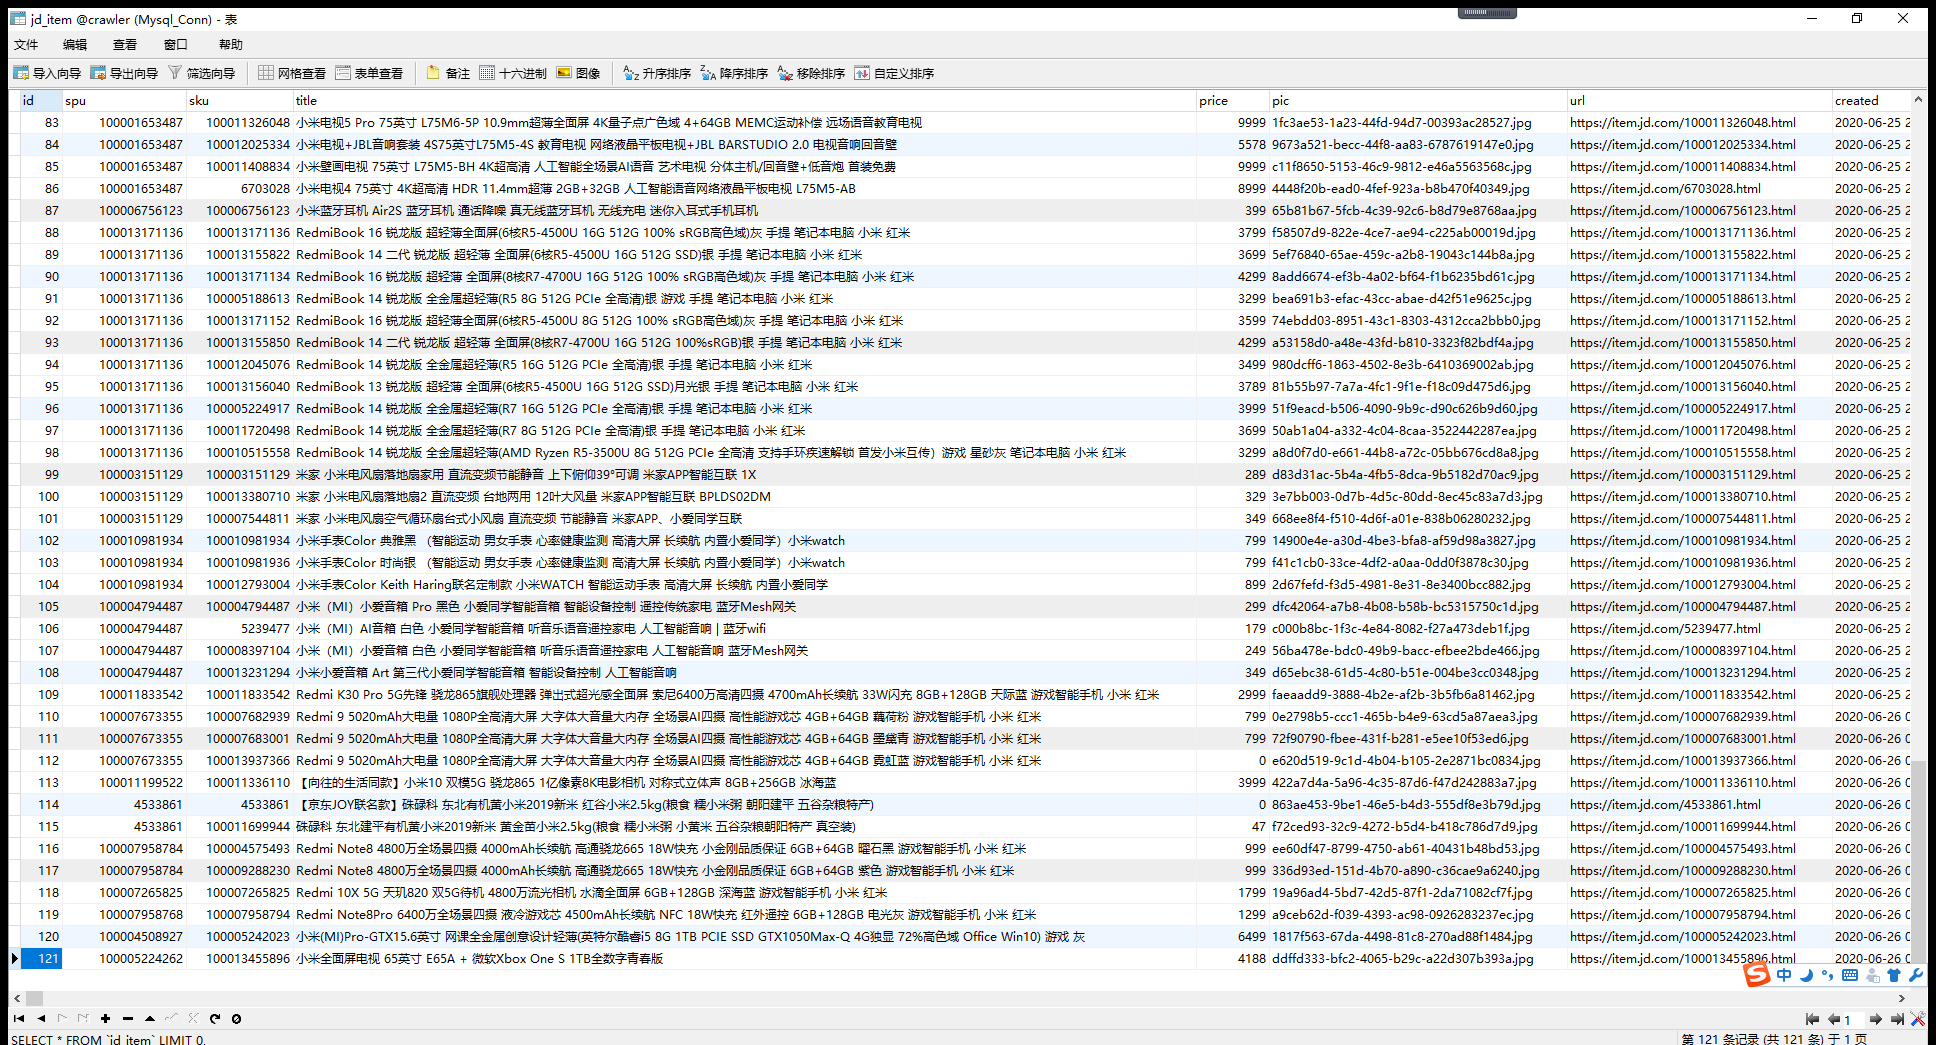Click the sku column header
The image size is (1936, 1045).
(239, 100)
